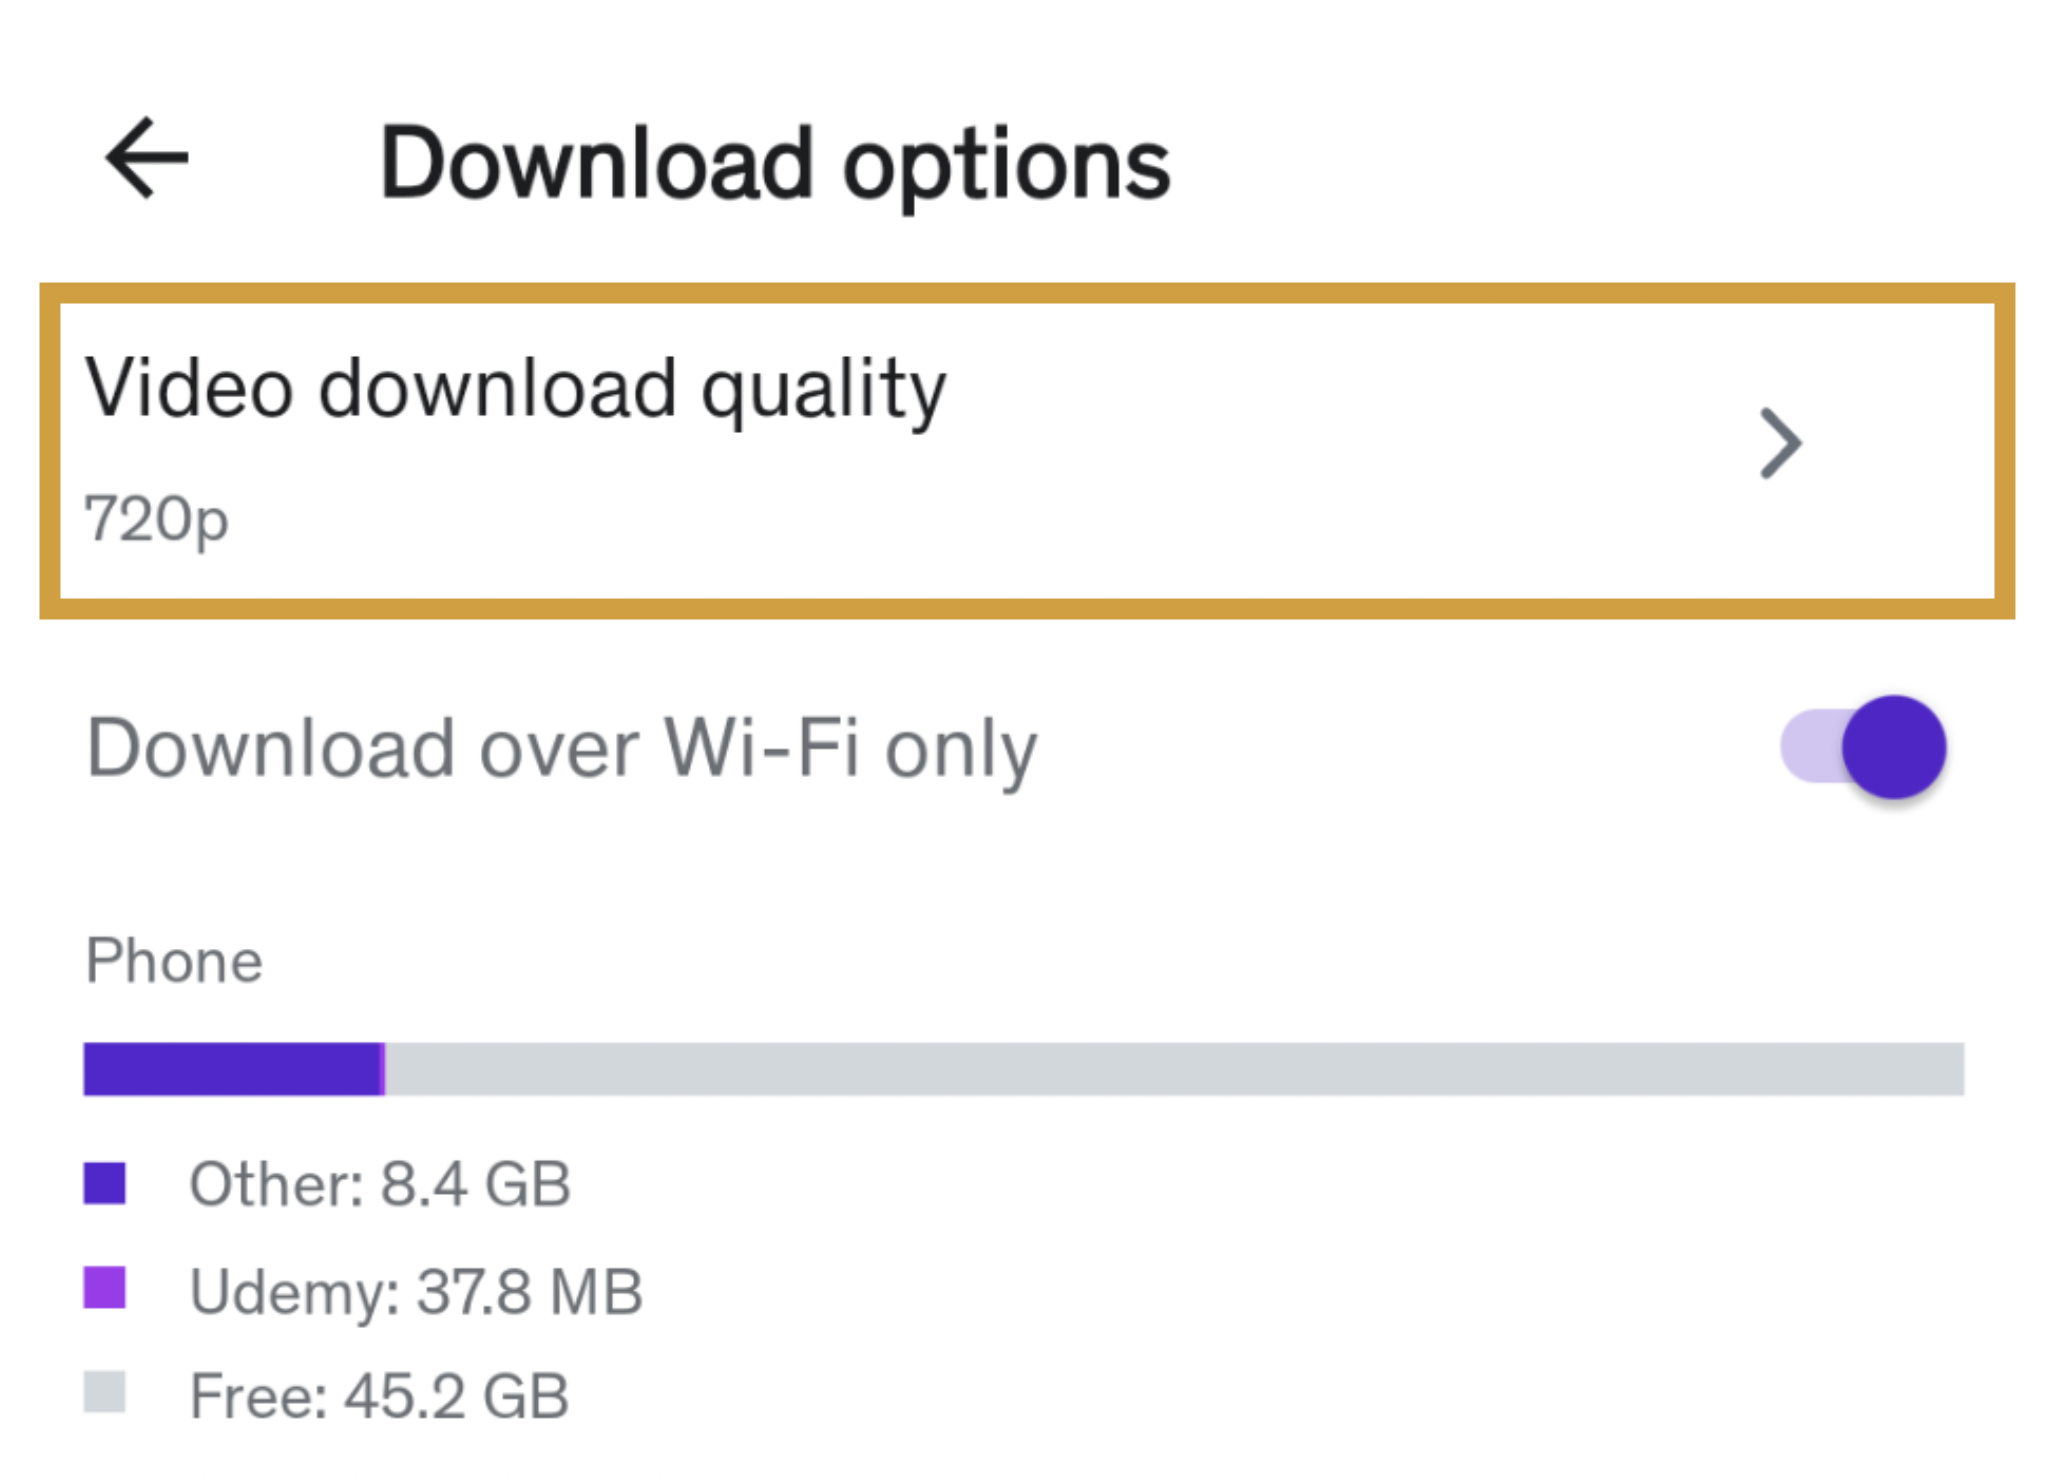Select the Free: 45.2 GB entry

[x=379, y=1396]
